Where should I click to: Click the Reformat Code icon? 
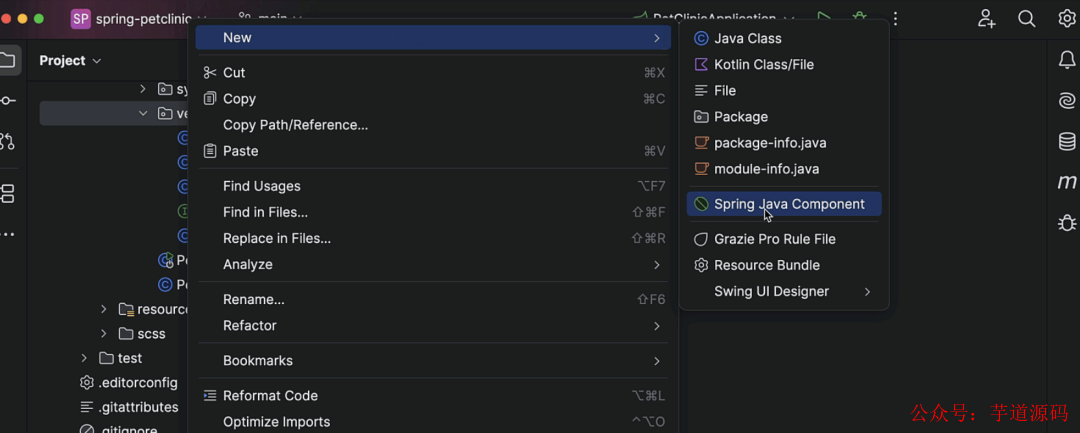pyautogui.click(x=210, y=396)
